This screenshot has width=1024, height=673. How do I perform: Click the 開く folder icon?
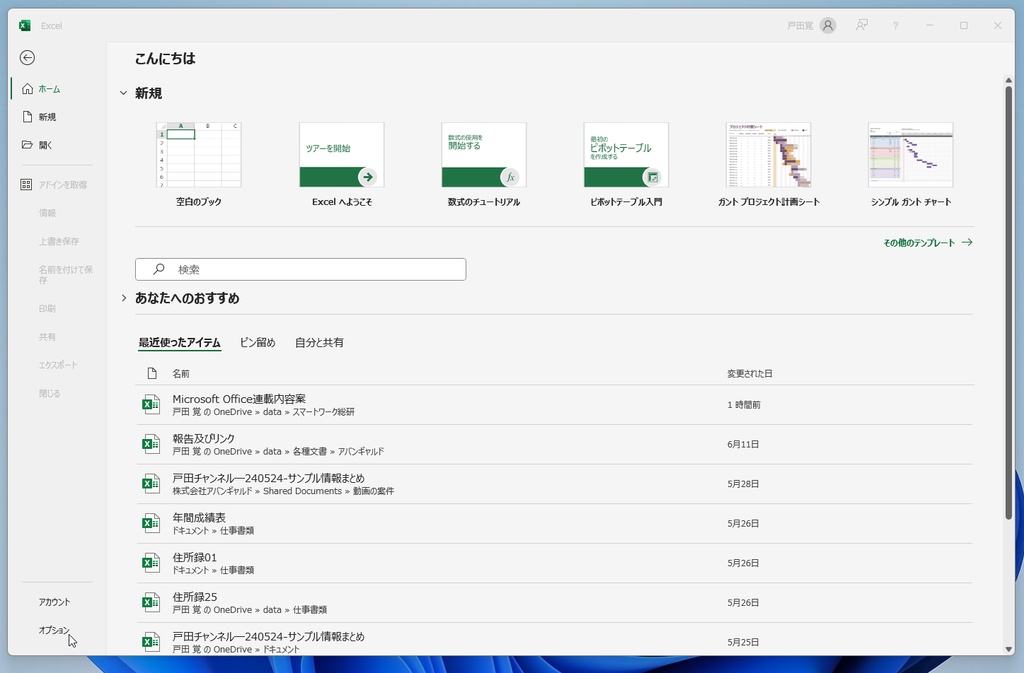[x=27, y=145]
